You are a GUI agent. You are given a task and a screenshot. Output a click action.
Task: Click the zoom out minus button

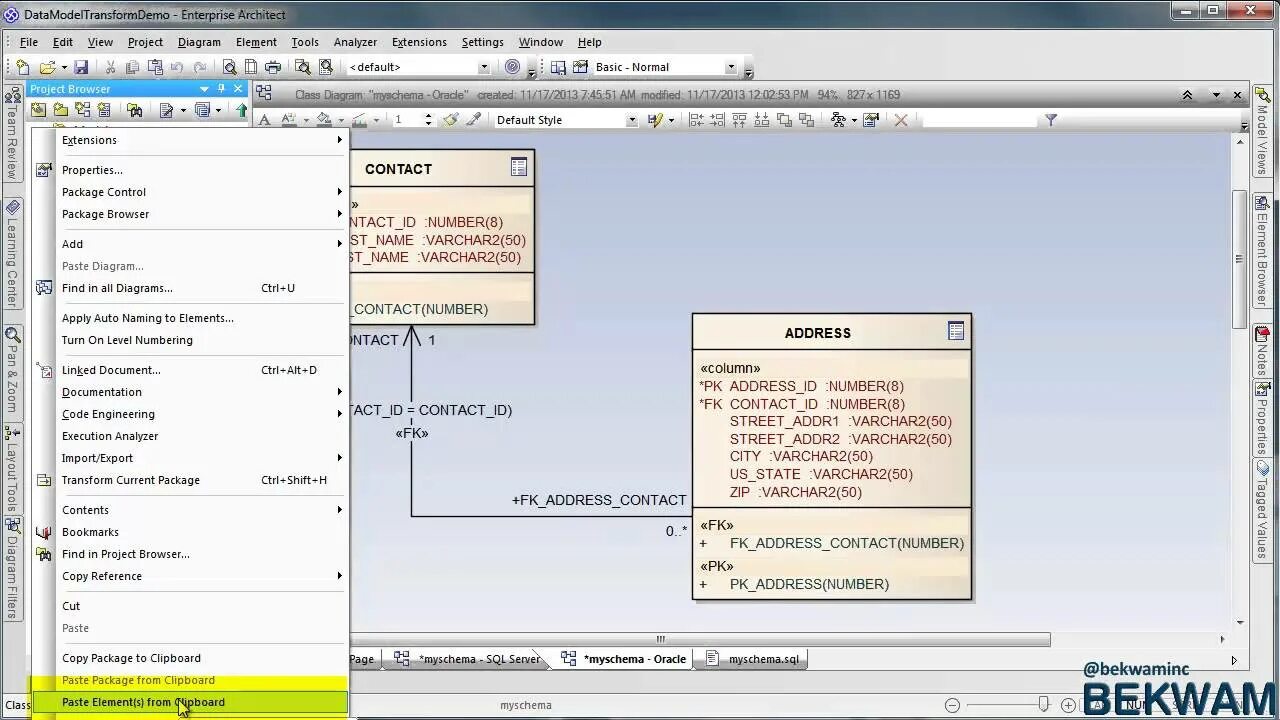(x=952, y=705)
